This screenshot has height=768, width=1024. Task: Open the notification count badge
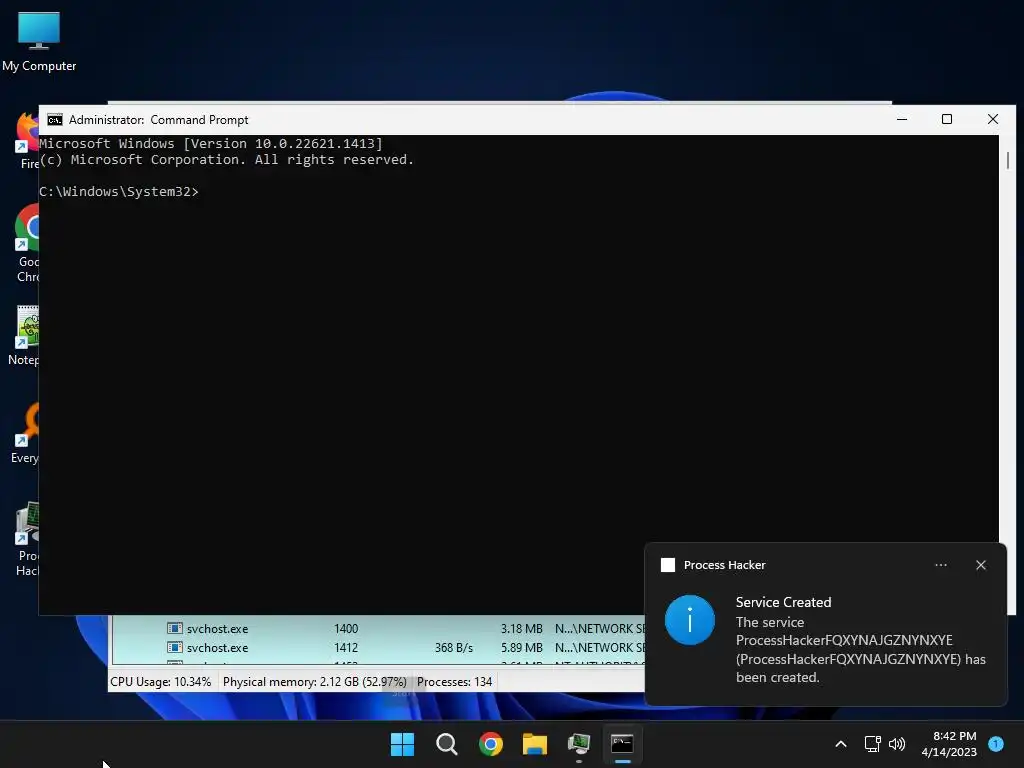coord(996,744)
